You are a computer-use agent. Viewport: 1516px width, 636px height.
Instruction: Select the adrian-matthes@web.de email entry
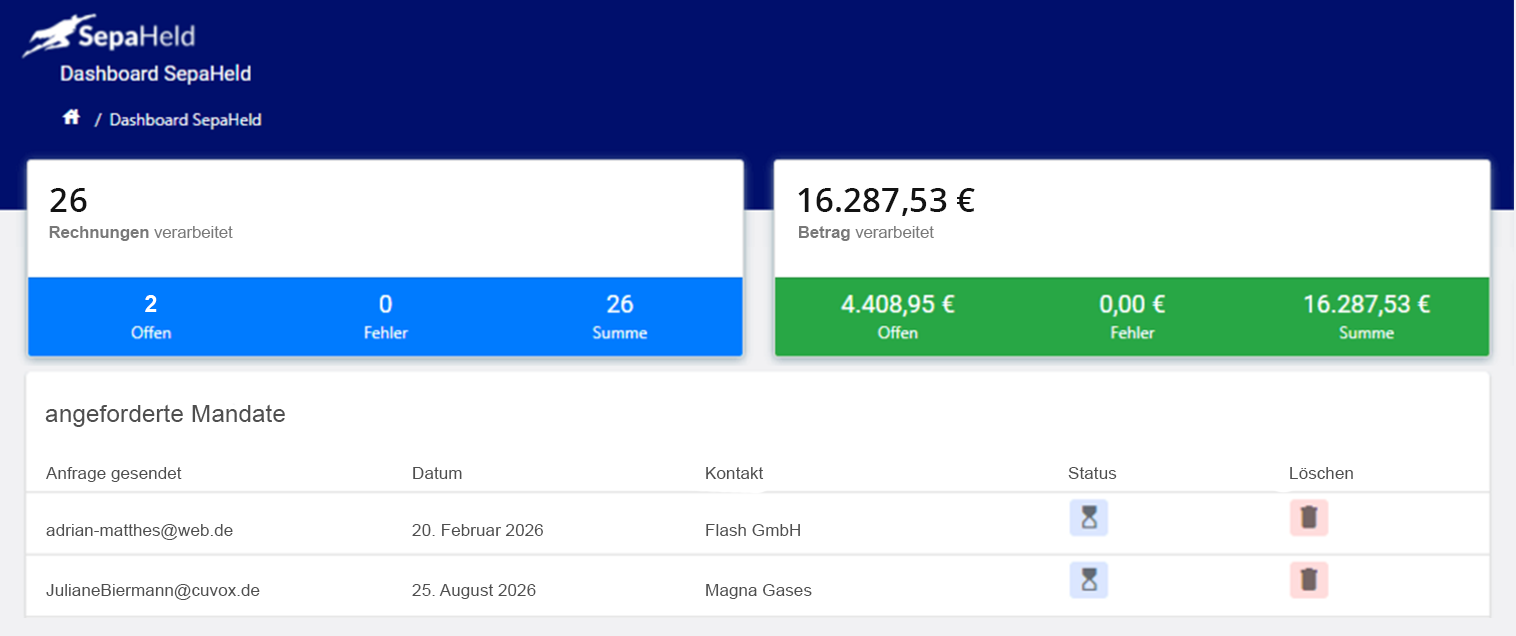coord(139,531)
